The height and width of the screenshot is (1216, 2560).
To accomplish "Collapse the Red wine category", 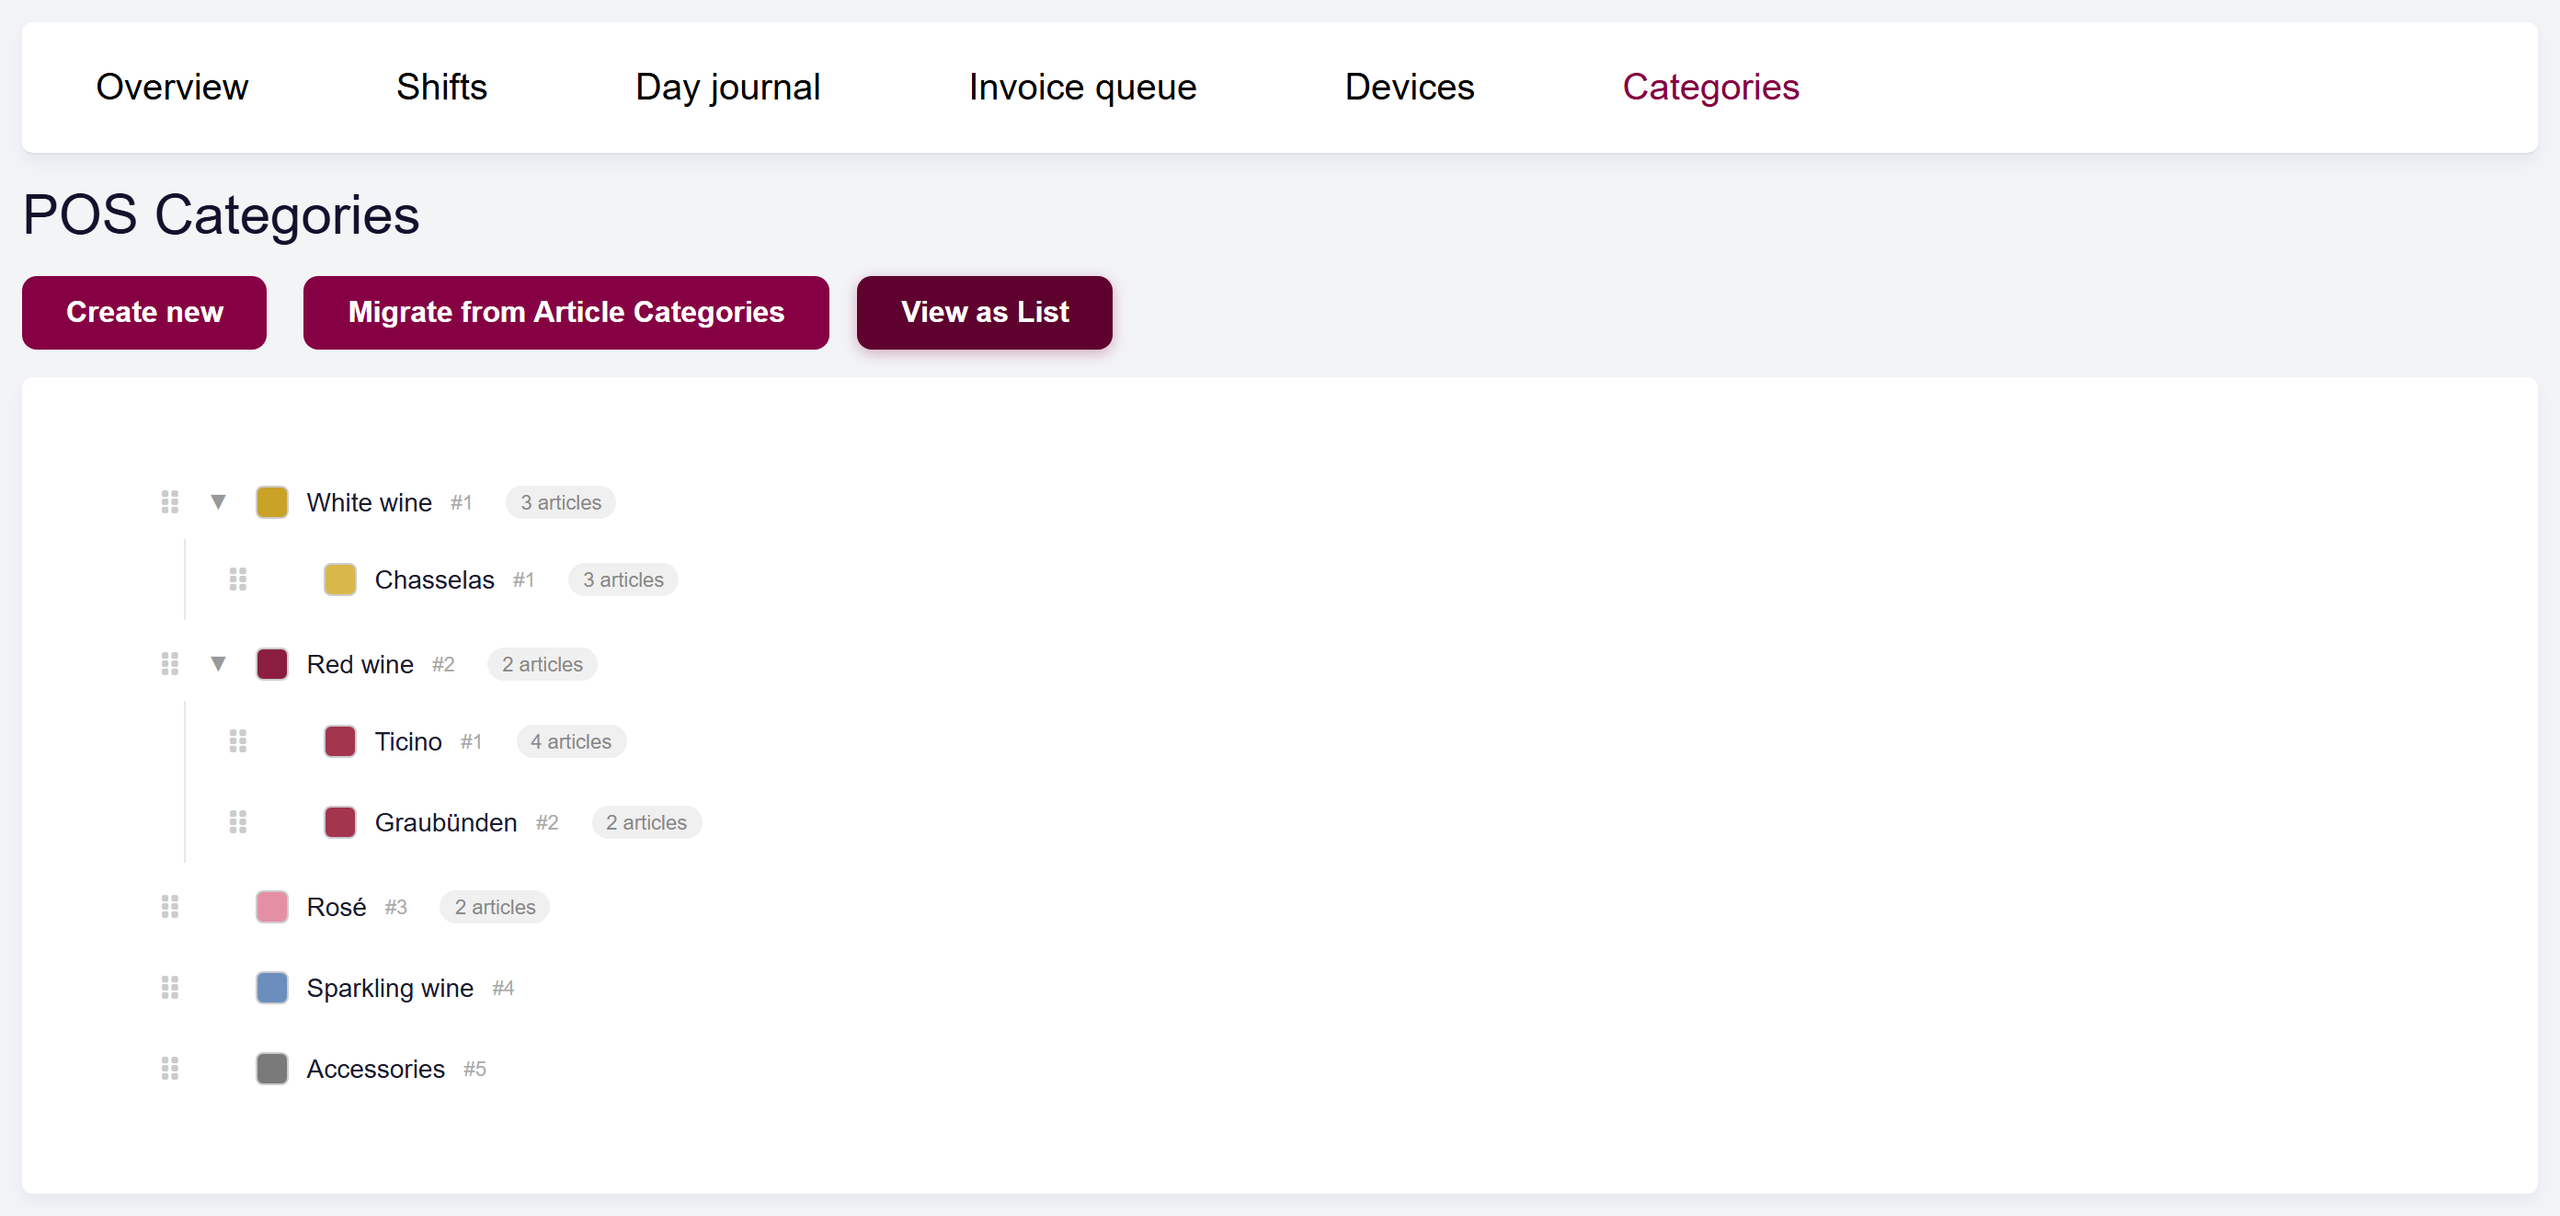I will click(x=218, y=664).
